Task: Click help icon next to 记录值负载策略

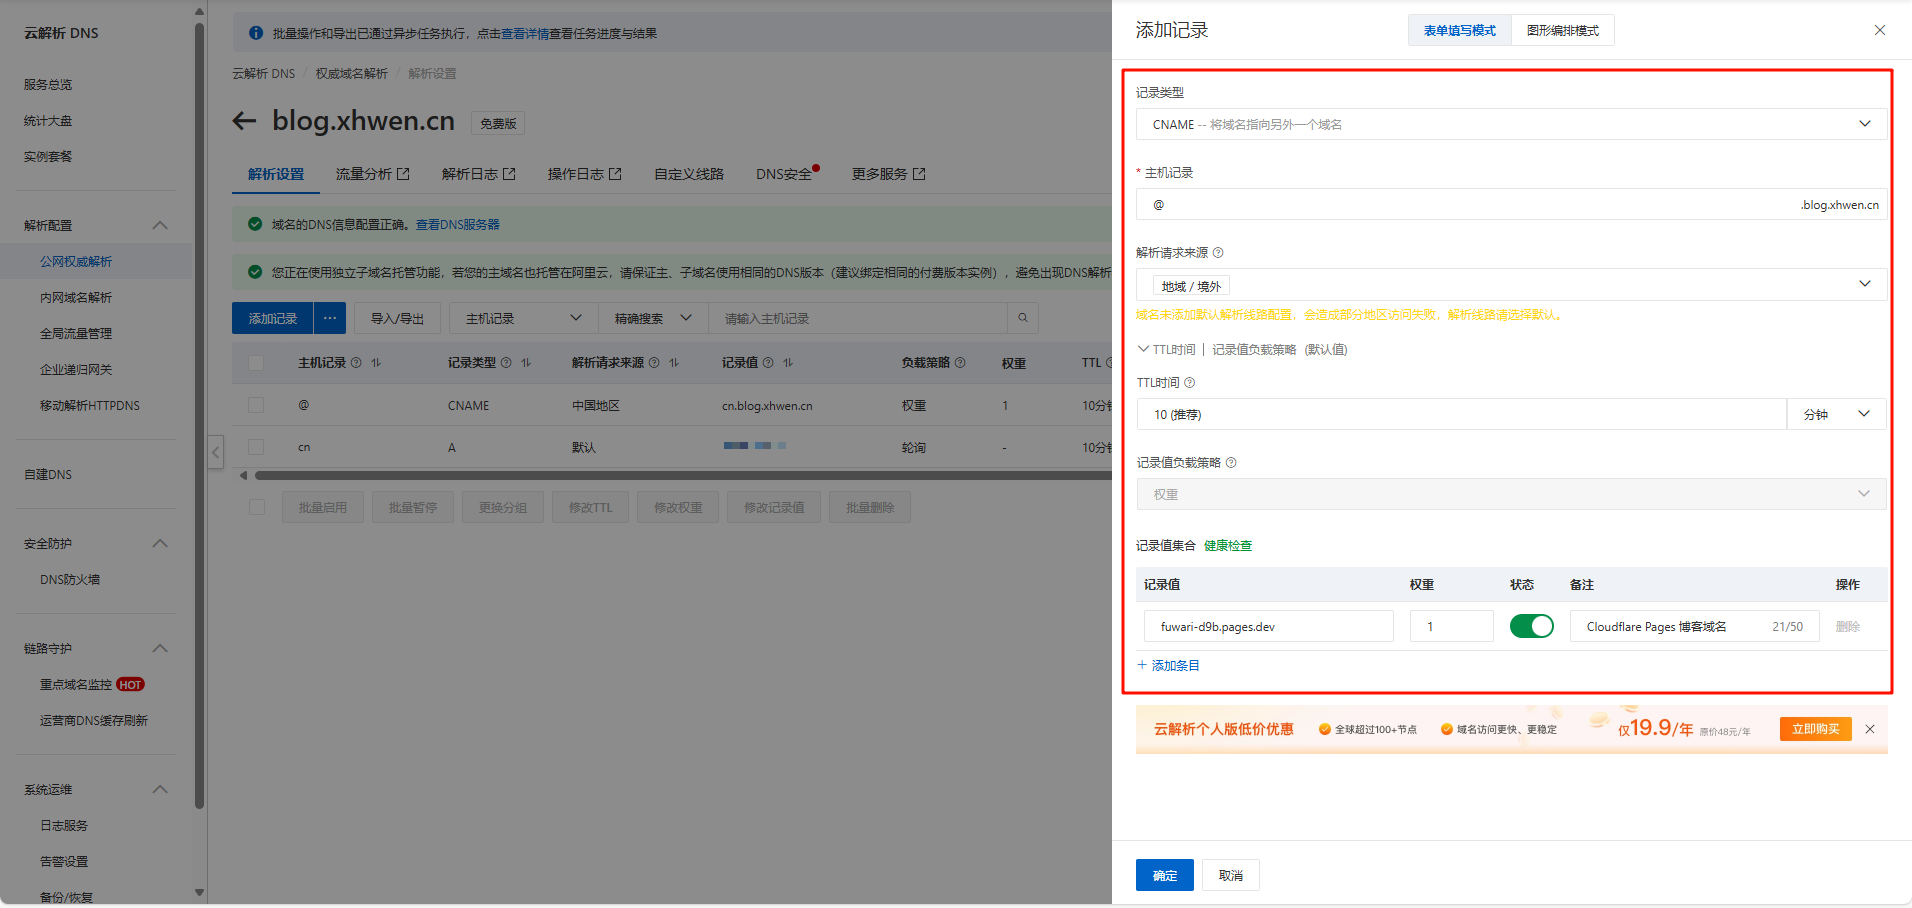Action: coord(1231,463)
